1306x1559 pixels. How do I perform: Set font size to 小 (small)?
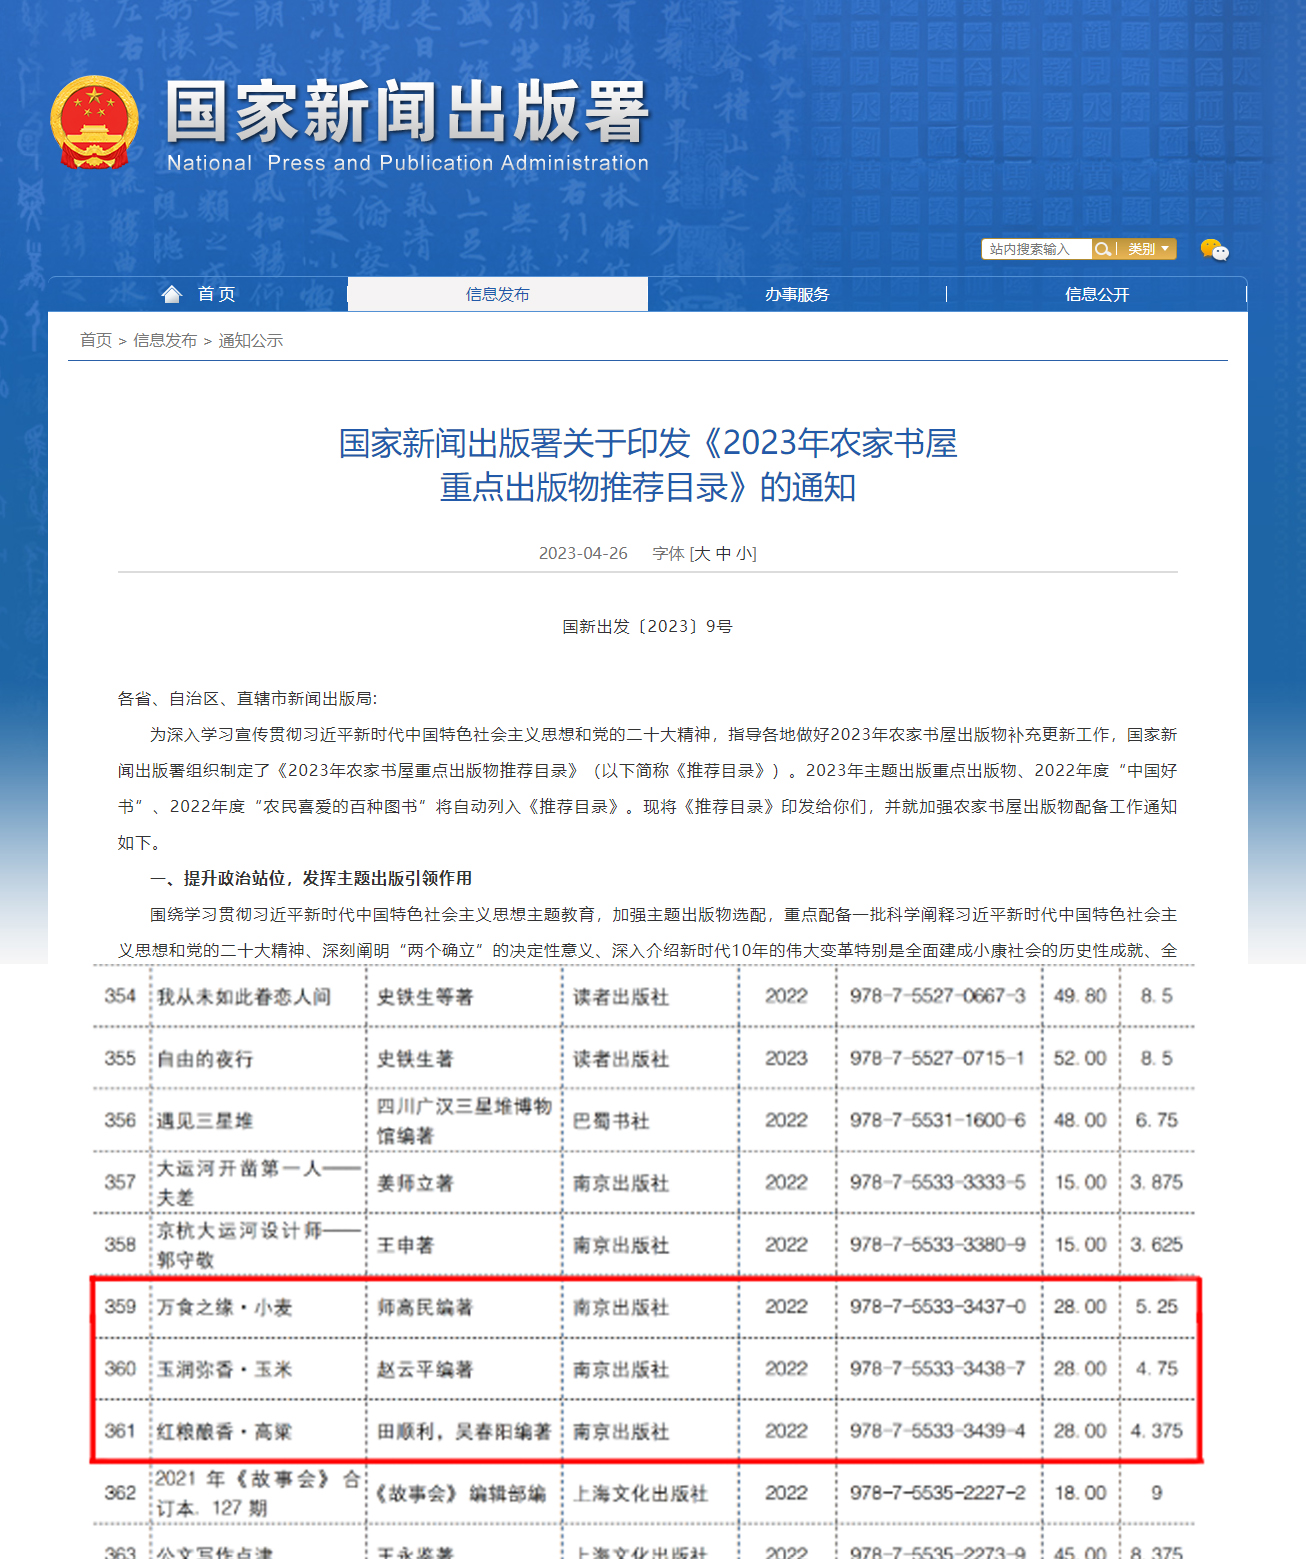[744, 554]
